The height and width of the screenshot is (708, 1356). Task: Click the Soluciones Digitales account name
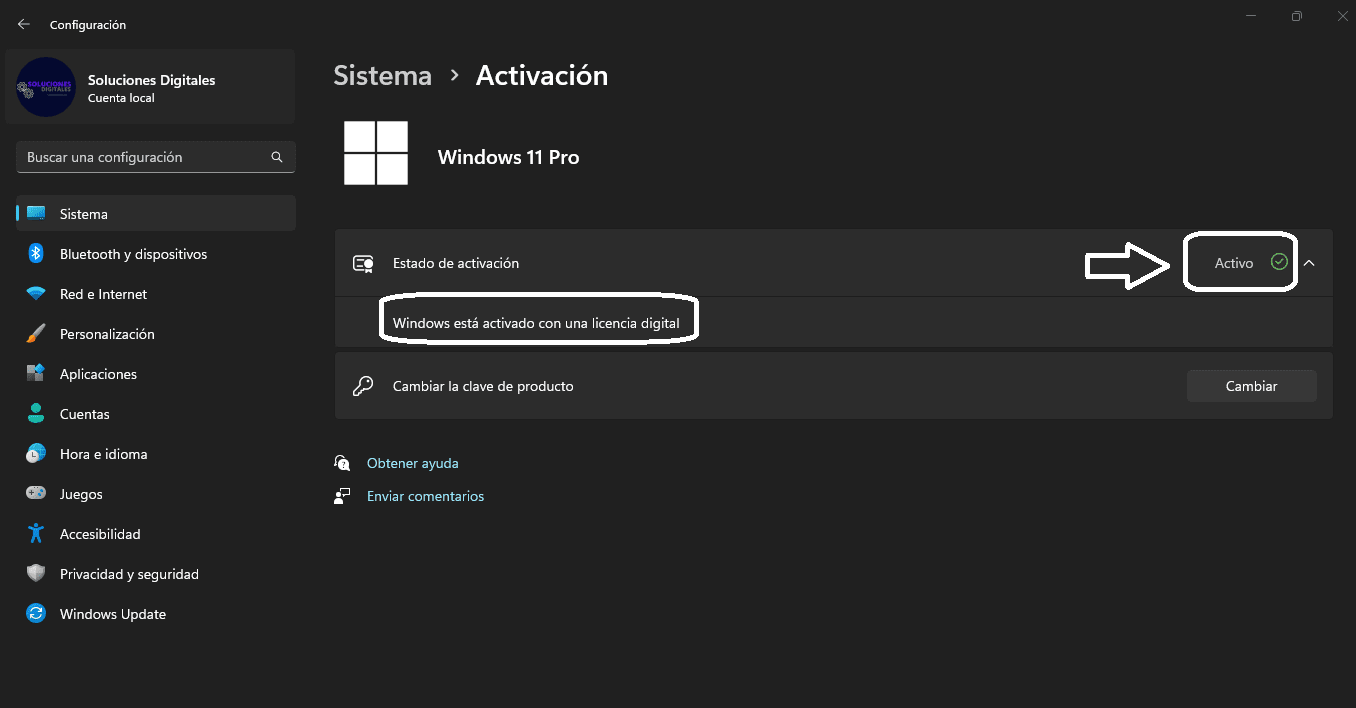coord(152,80)
